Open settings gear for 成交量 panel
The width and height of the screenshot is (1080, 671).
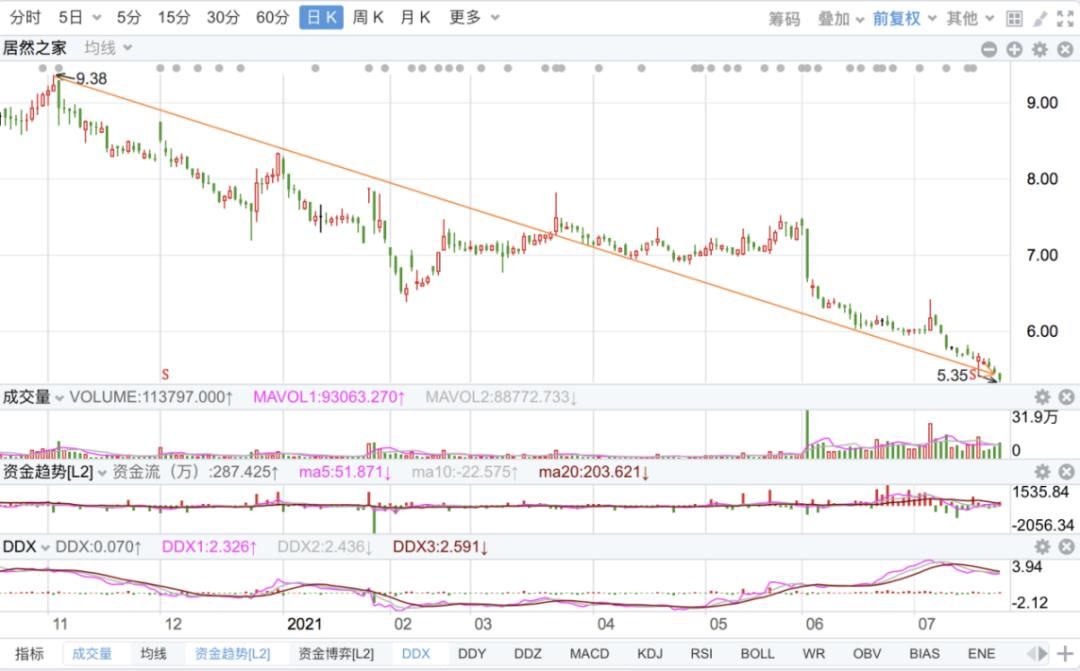(1042, 397)
